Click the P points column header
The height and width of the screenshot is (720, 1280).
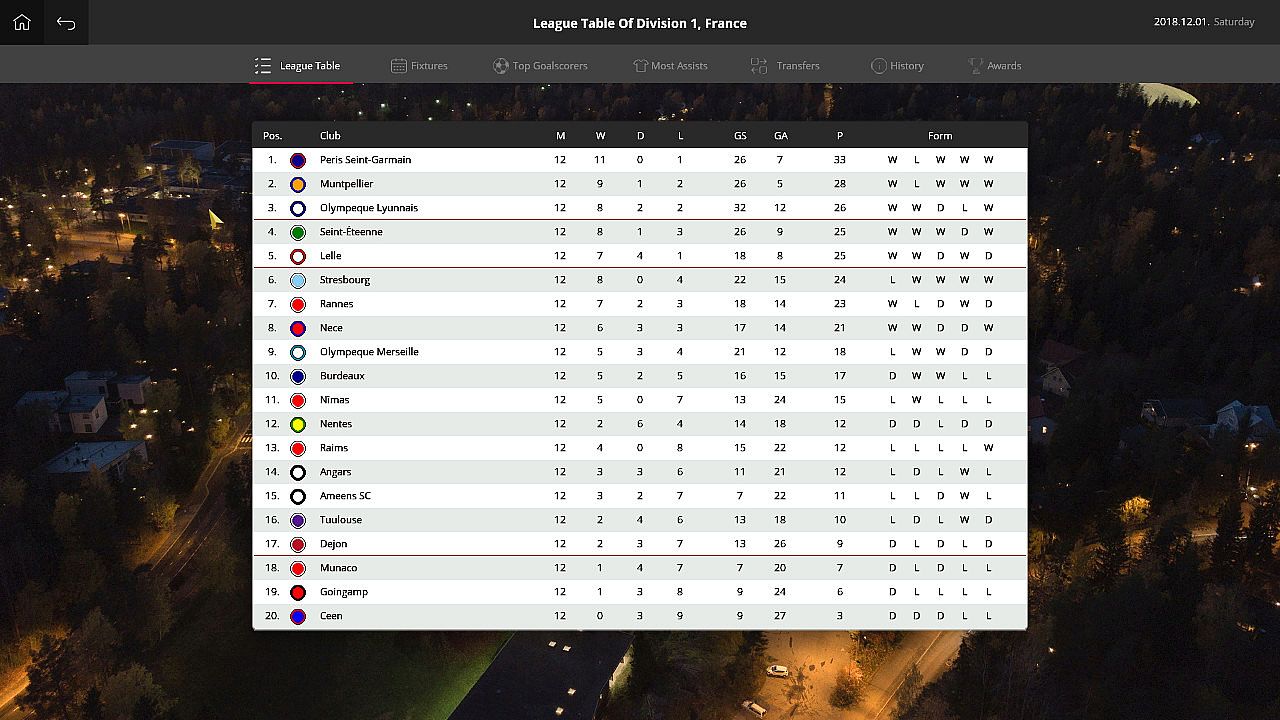[x=840, y=136]
